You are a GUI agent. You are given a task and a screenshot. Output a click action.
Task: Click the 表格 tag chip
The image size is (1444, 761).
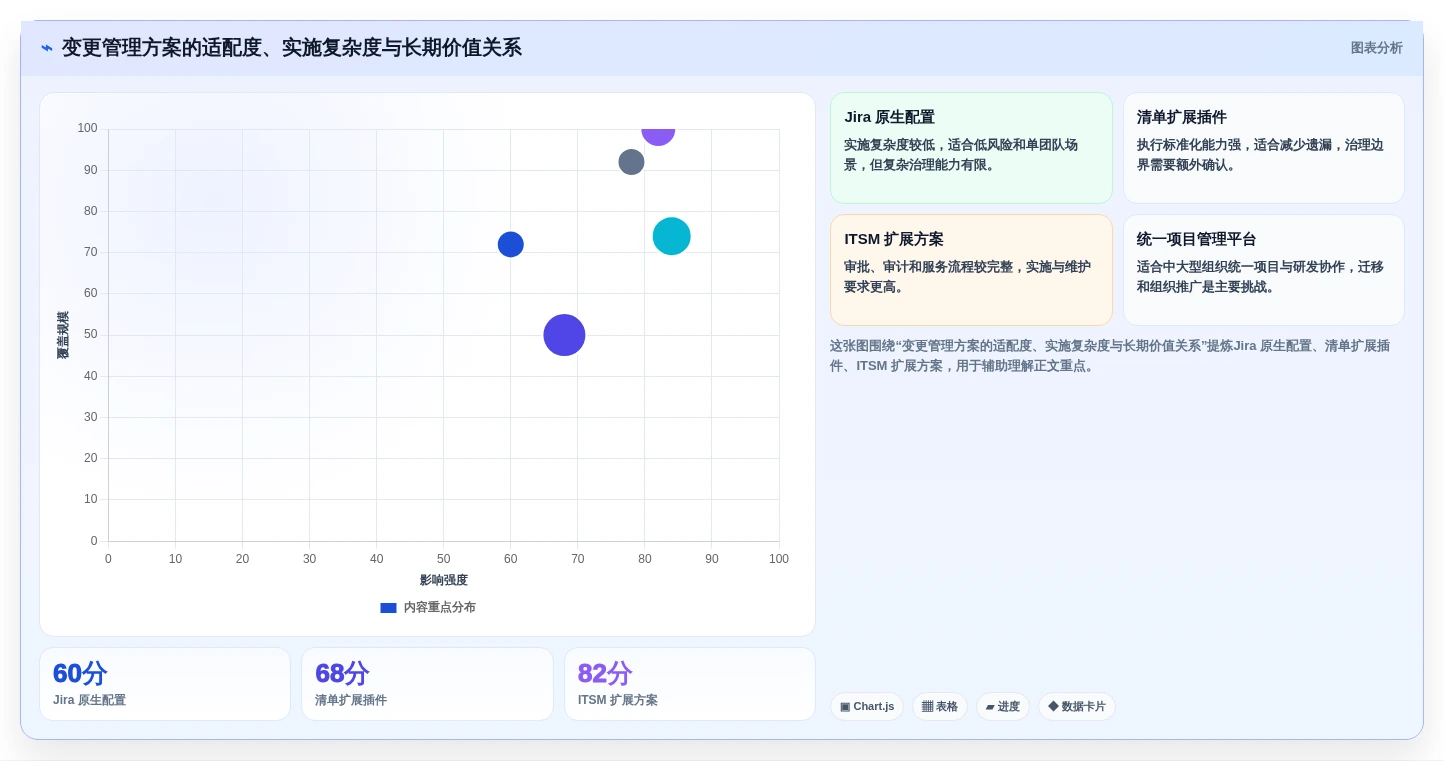(x=940, y=707)
